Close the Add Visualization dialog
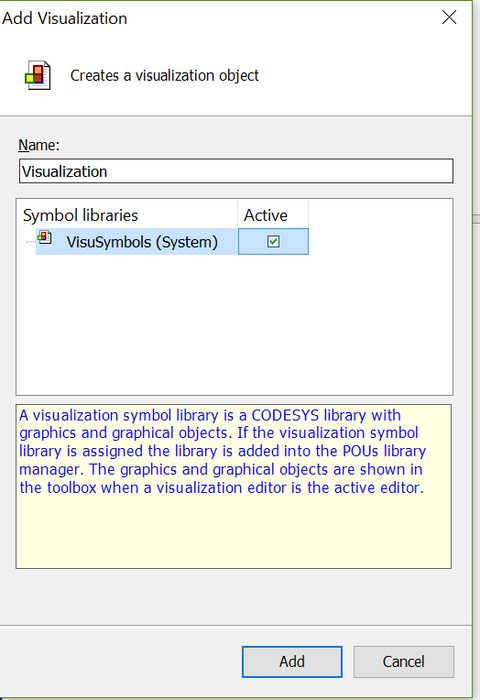480x700 pixels. (449, 17)
